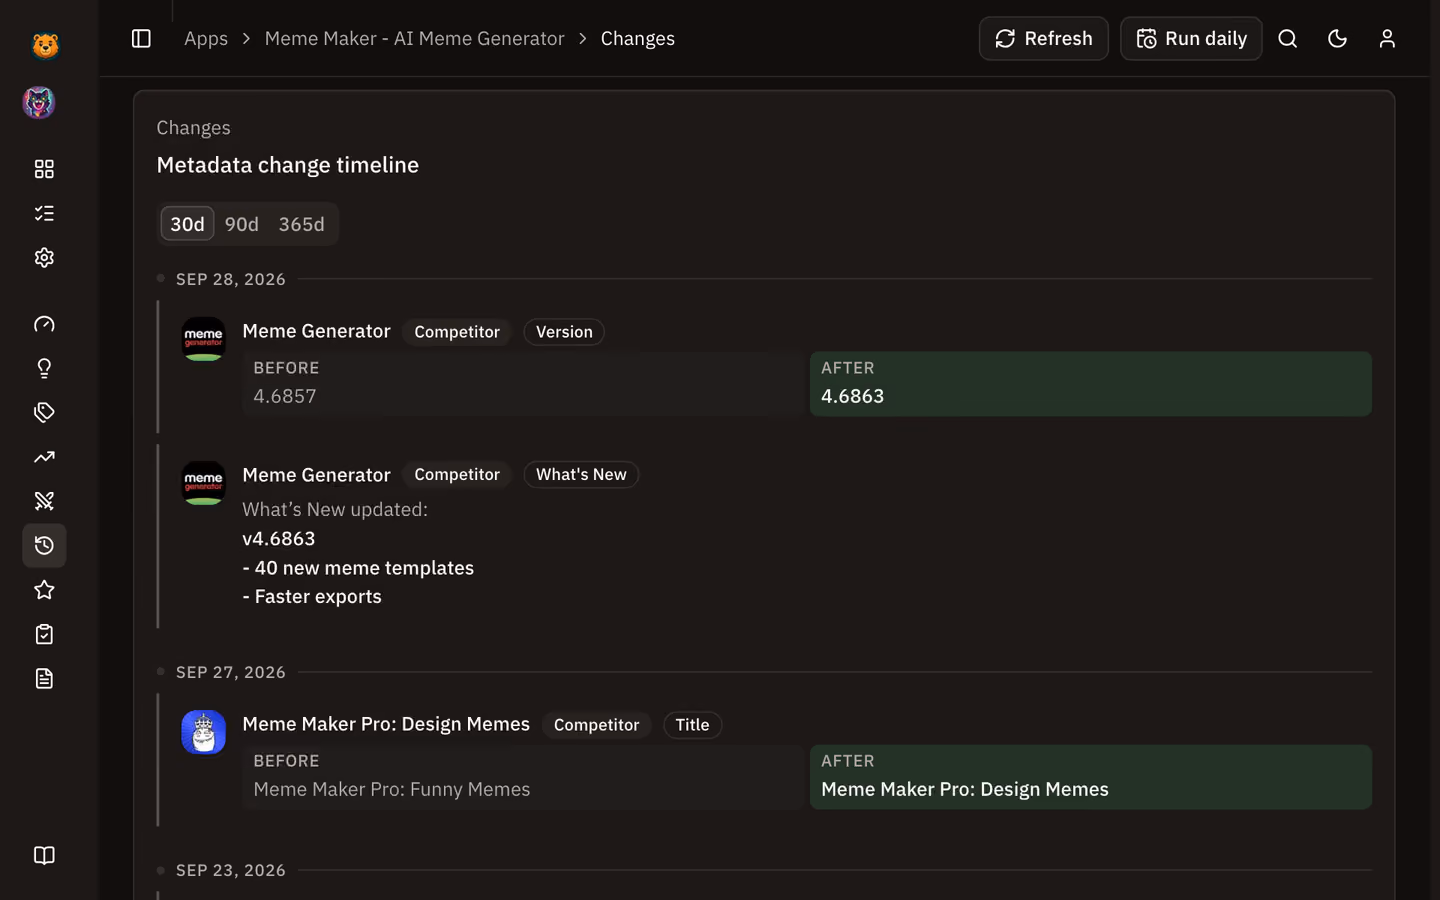Open the book docs icon
Viewport: 1440px width, 900px height.
pos(44,855)
